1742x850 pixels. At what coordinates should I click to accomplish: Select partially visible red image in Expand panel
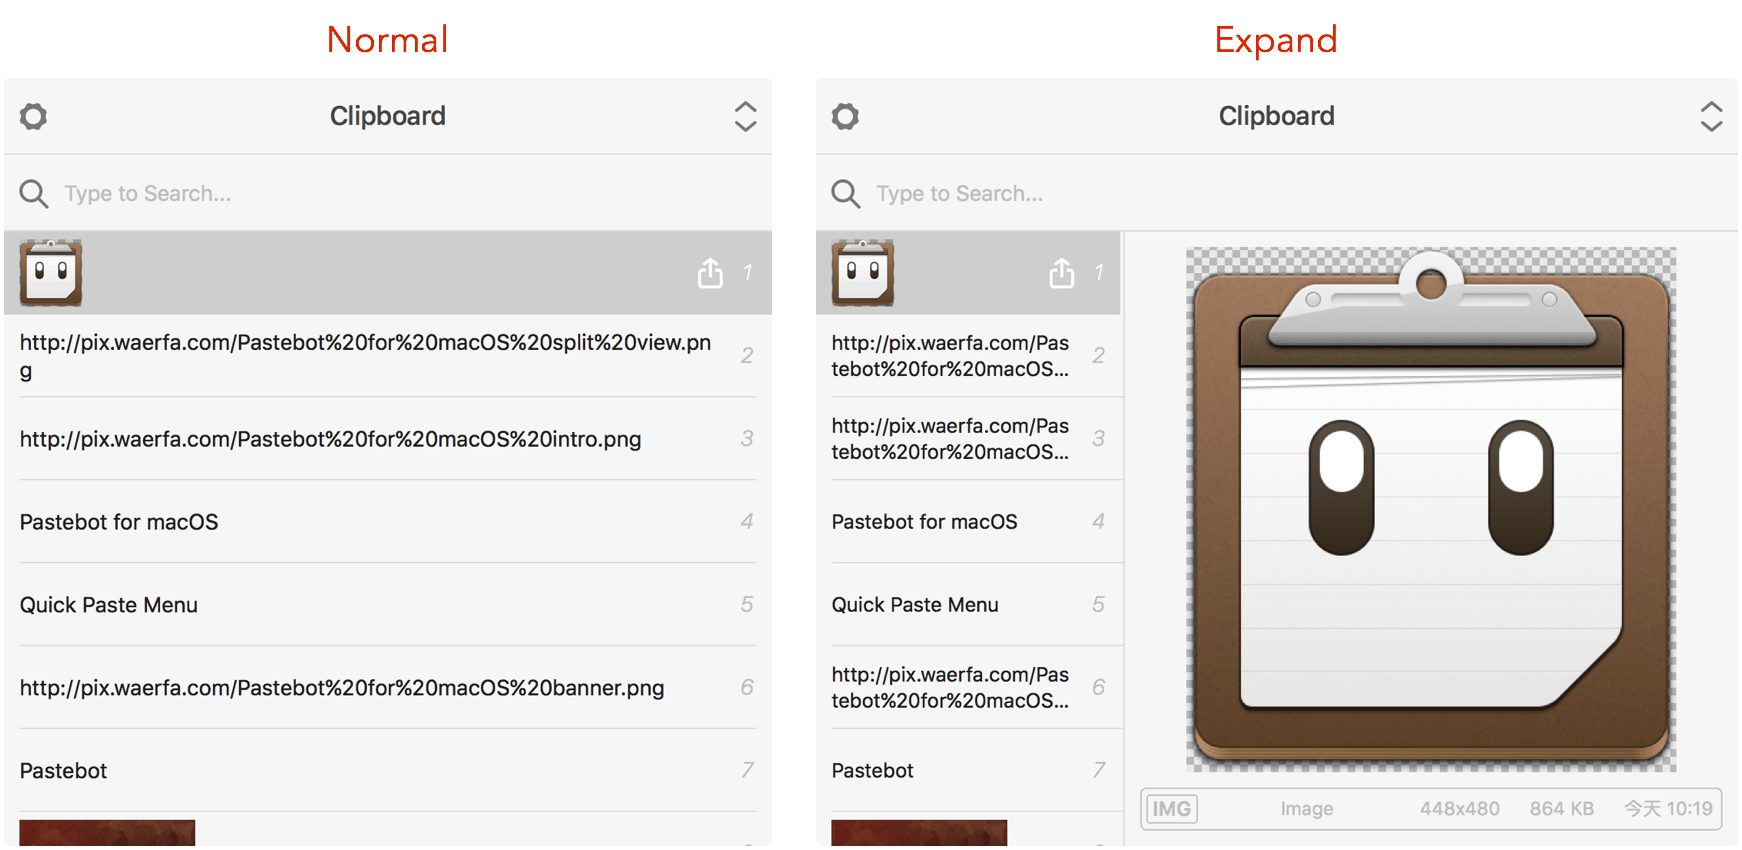pos(919,833)
